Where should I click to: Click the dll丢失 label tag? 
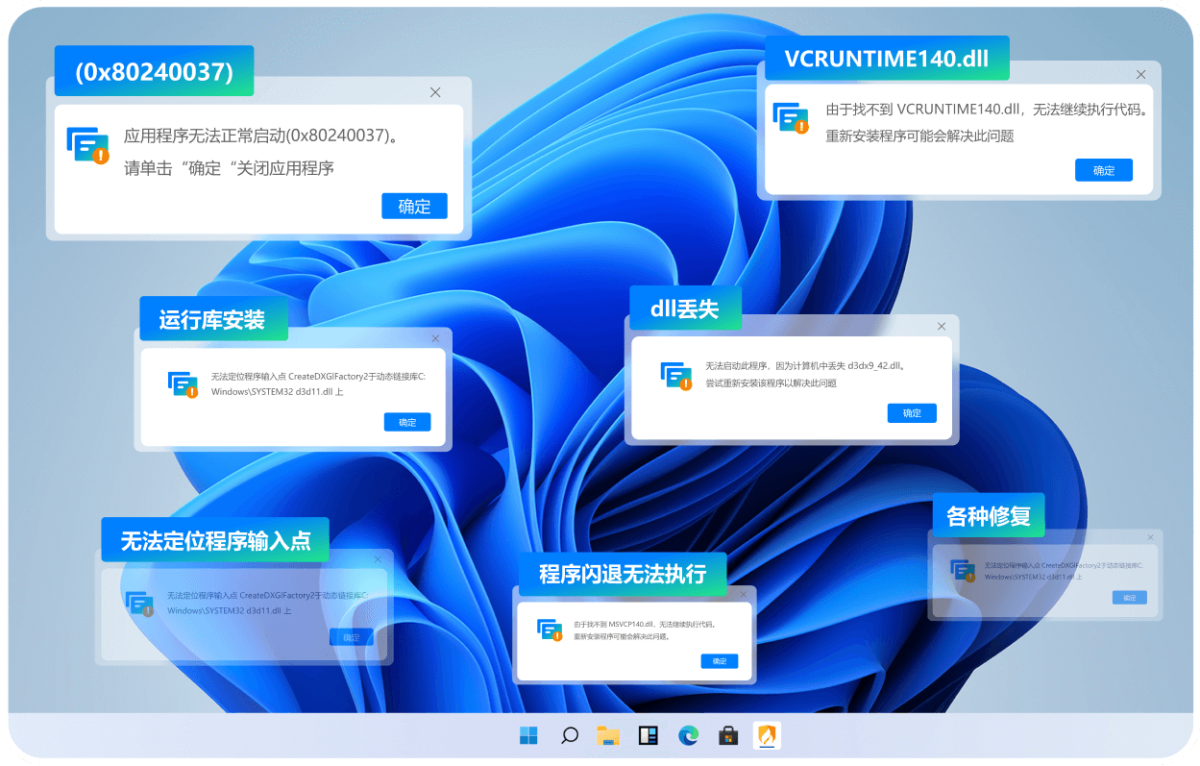click(685, 308)
